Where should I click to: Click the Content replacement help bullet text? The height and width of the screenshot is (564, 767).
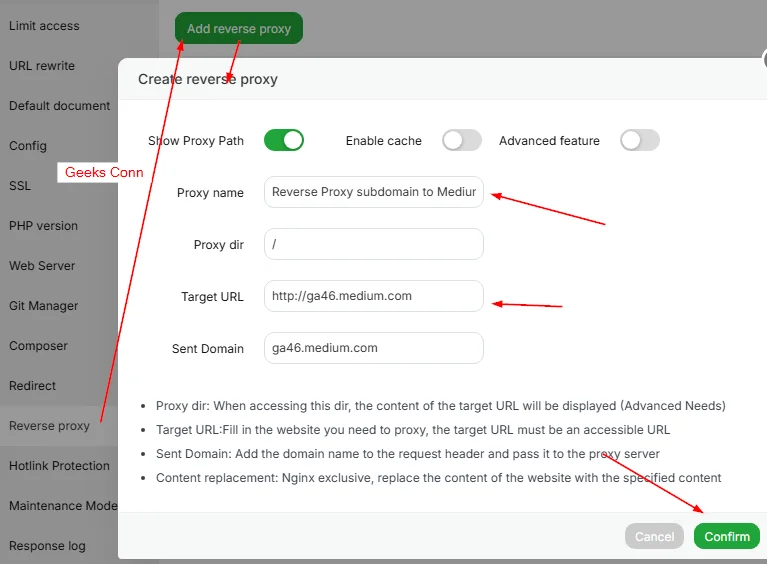438,478
